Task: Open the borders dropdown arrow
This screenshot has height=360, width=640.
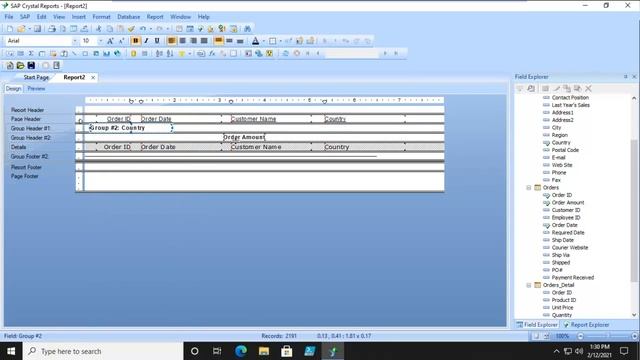Action: (280, 41)
